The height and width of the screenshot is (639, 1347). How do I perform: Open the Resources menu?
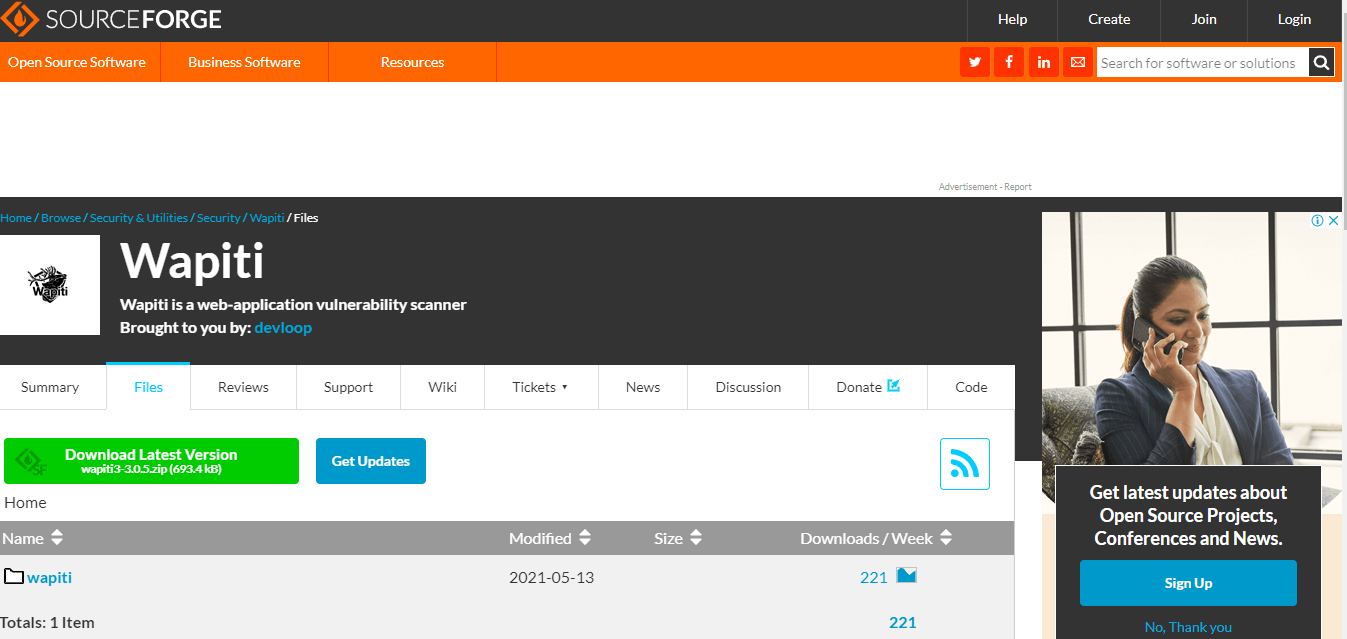(412, 62)
